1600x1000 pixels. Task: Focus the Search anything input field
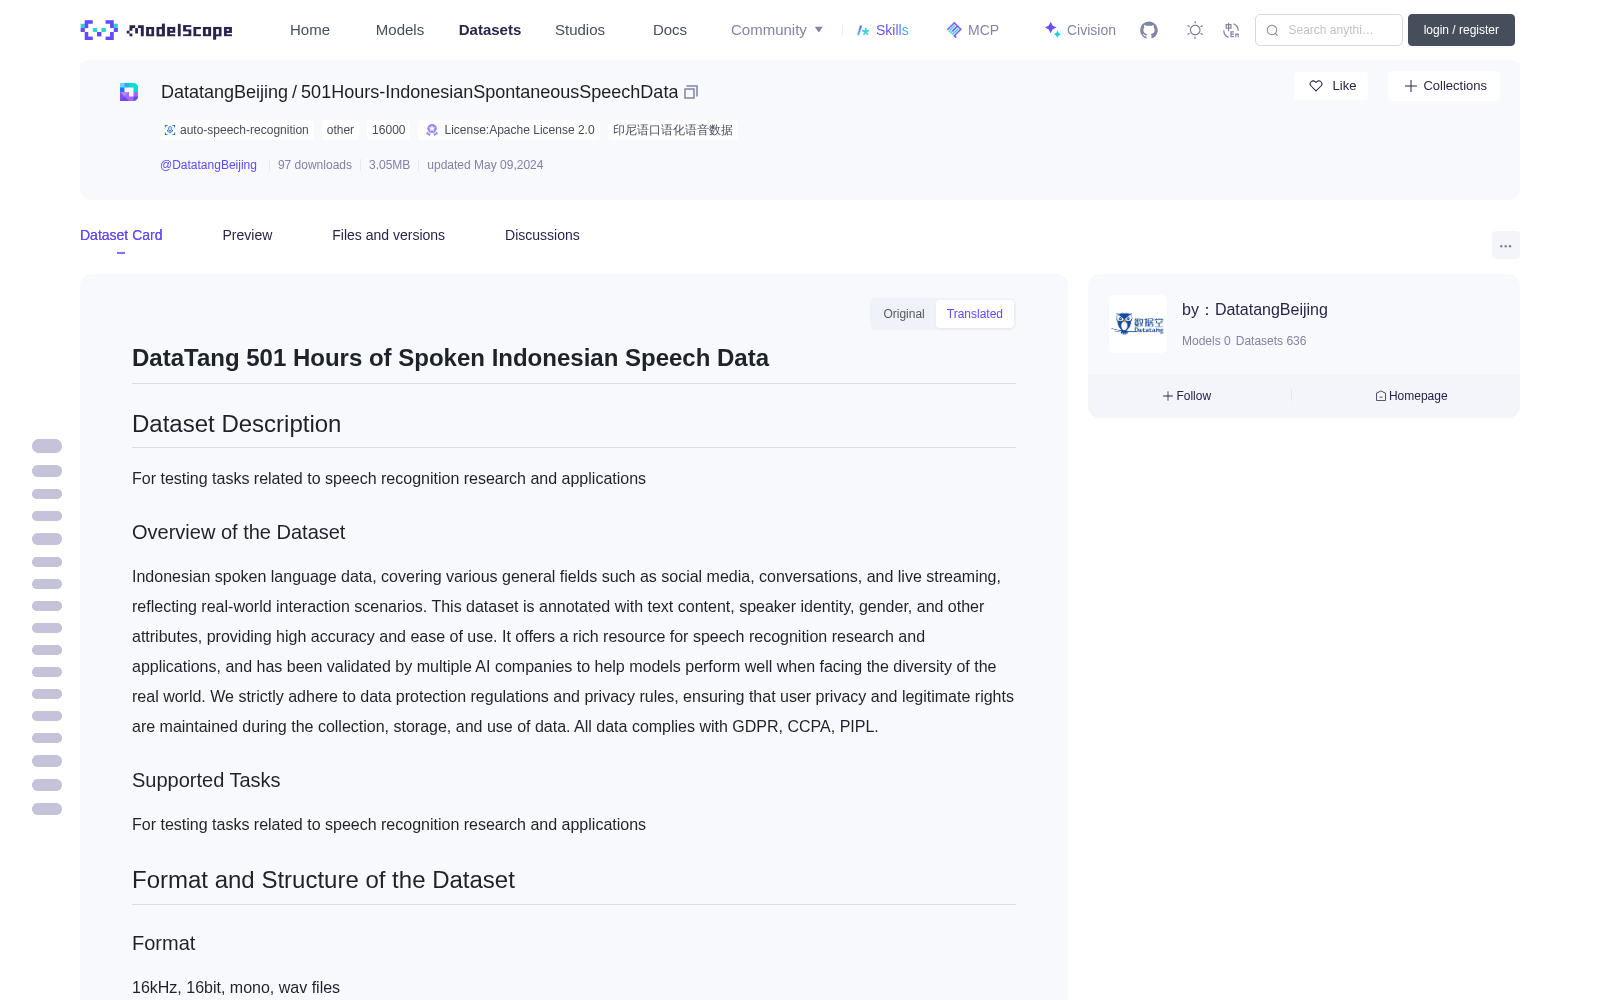tap(1329, 30)
